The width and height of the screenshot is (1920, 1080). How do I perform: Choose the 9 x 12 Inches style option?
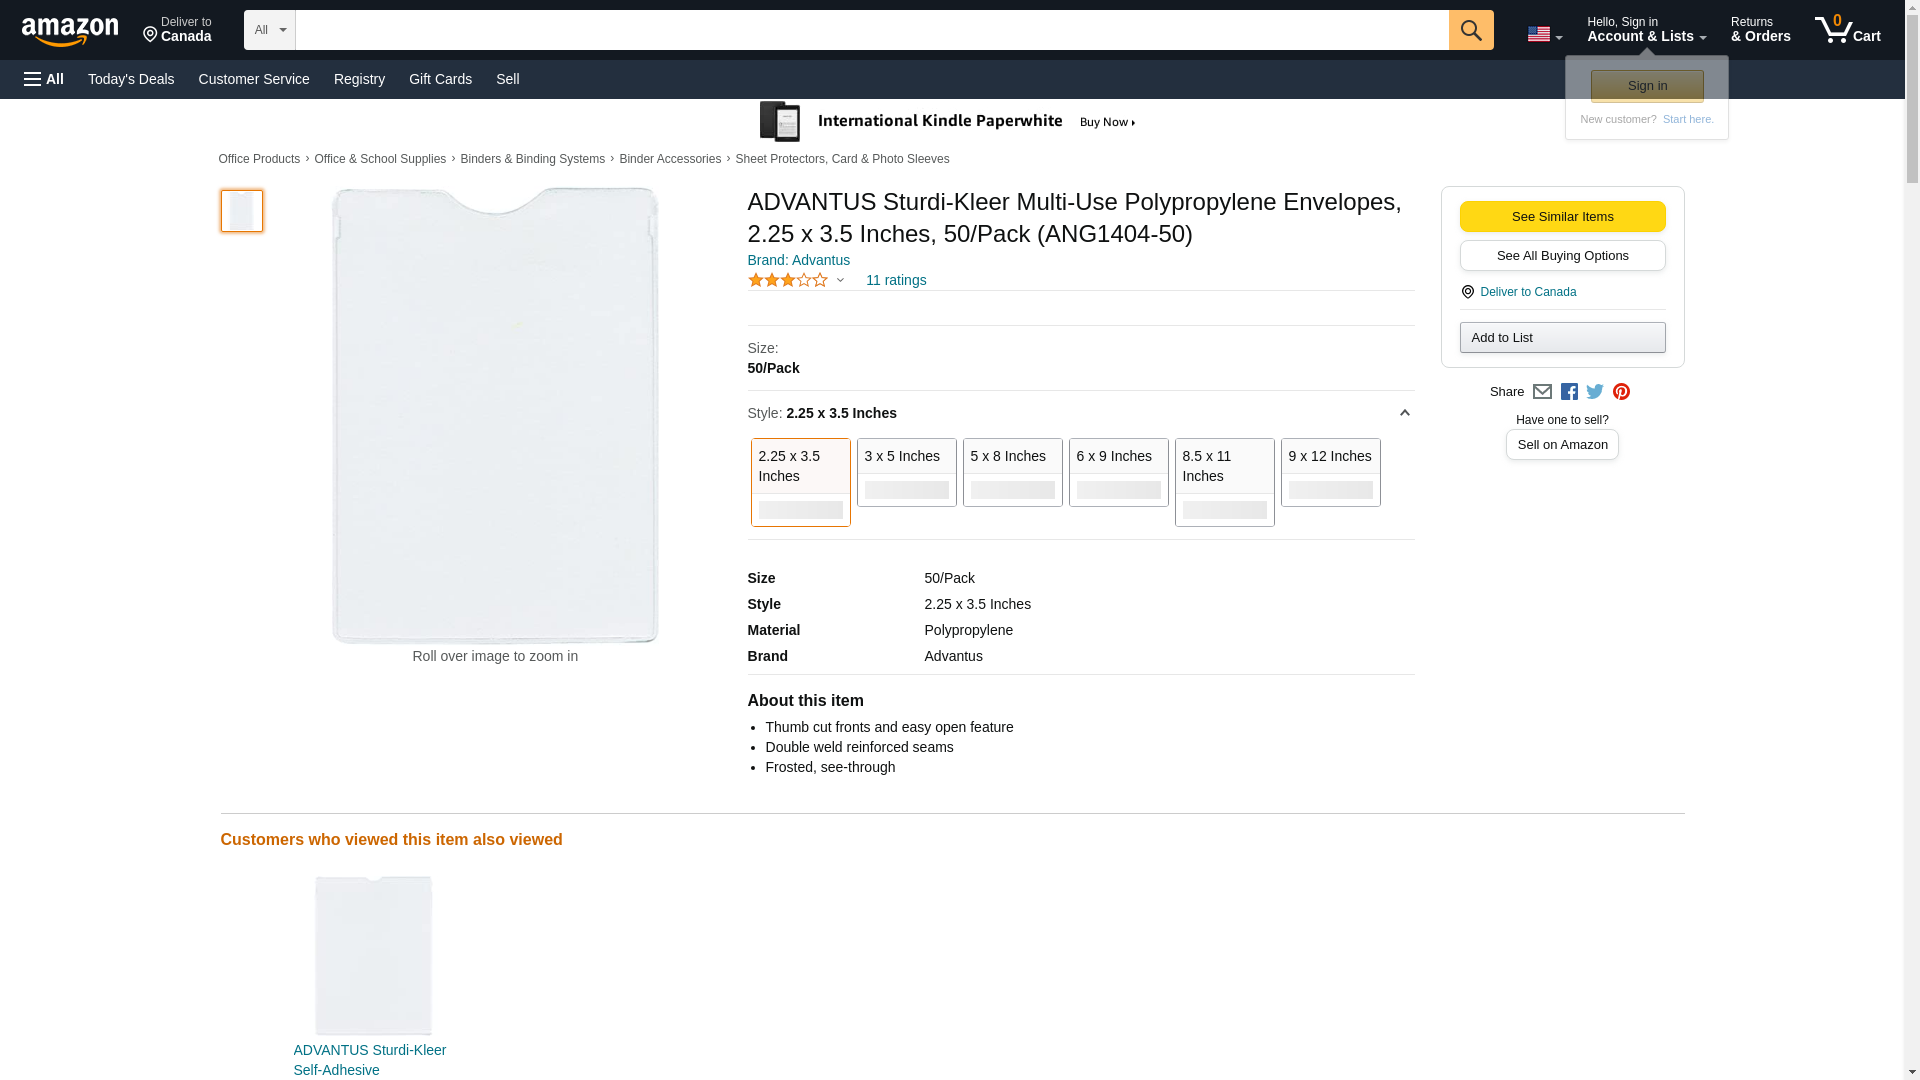pyautogui.click(x=1330, y=472)
